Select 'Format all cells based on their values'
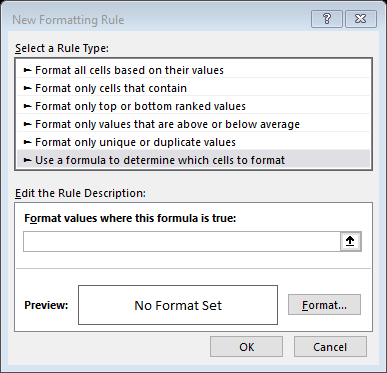This screenshot has height=373, width=387. pos(193,70)
